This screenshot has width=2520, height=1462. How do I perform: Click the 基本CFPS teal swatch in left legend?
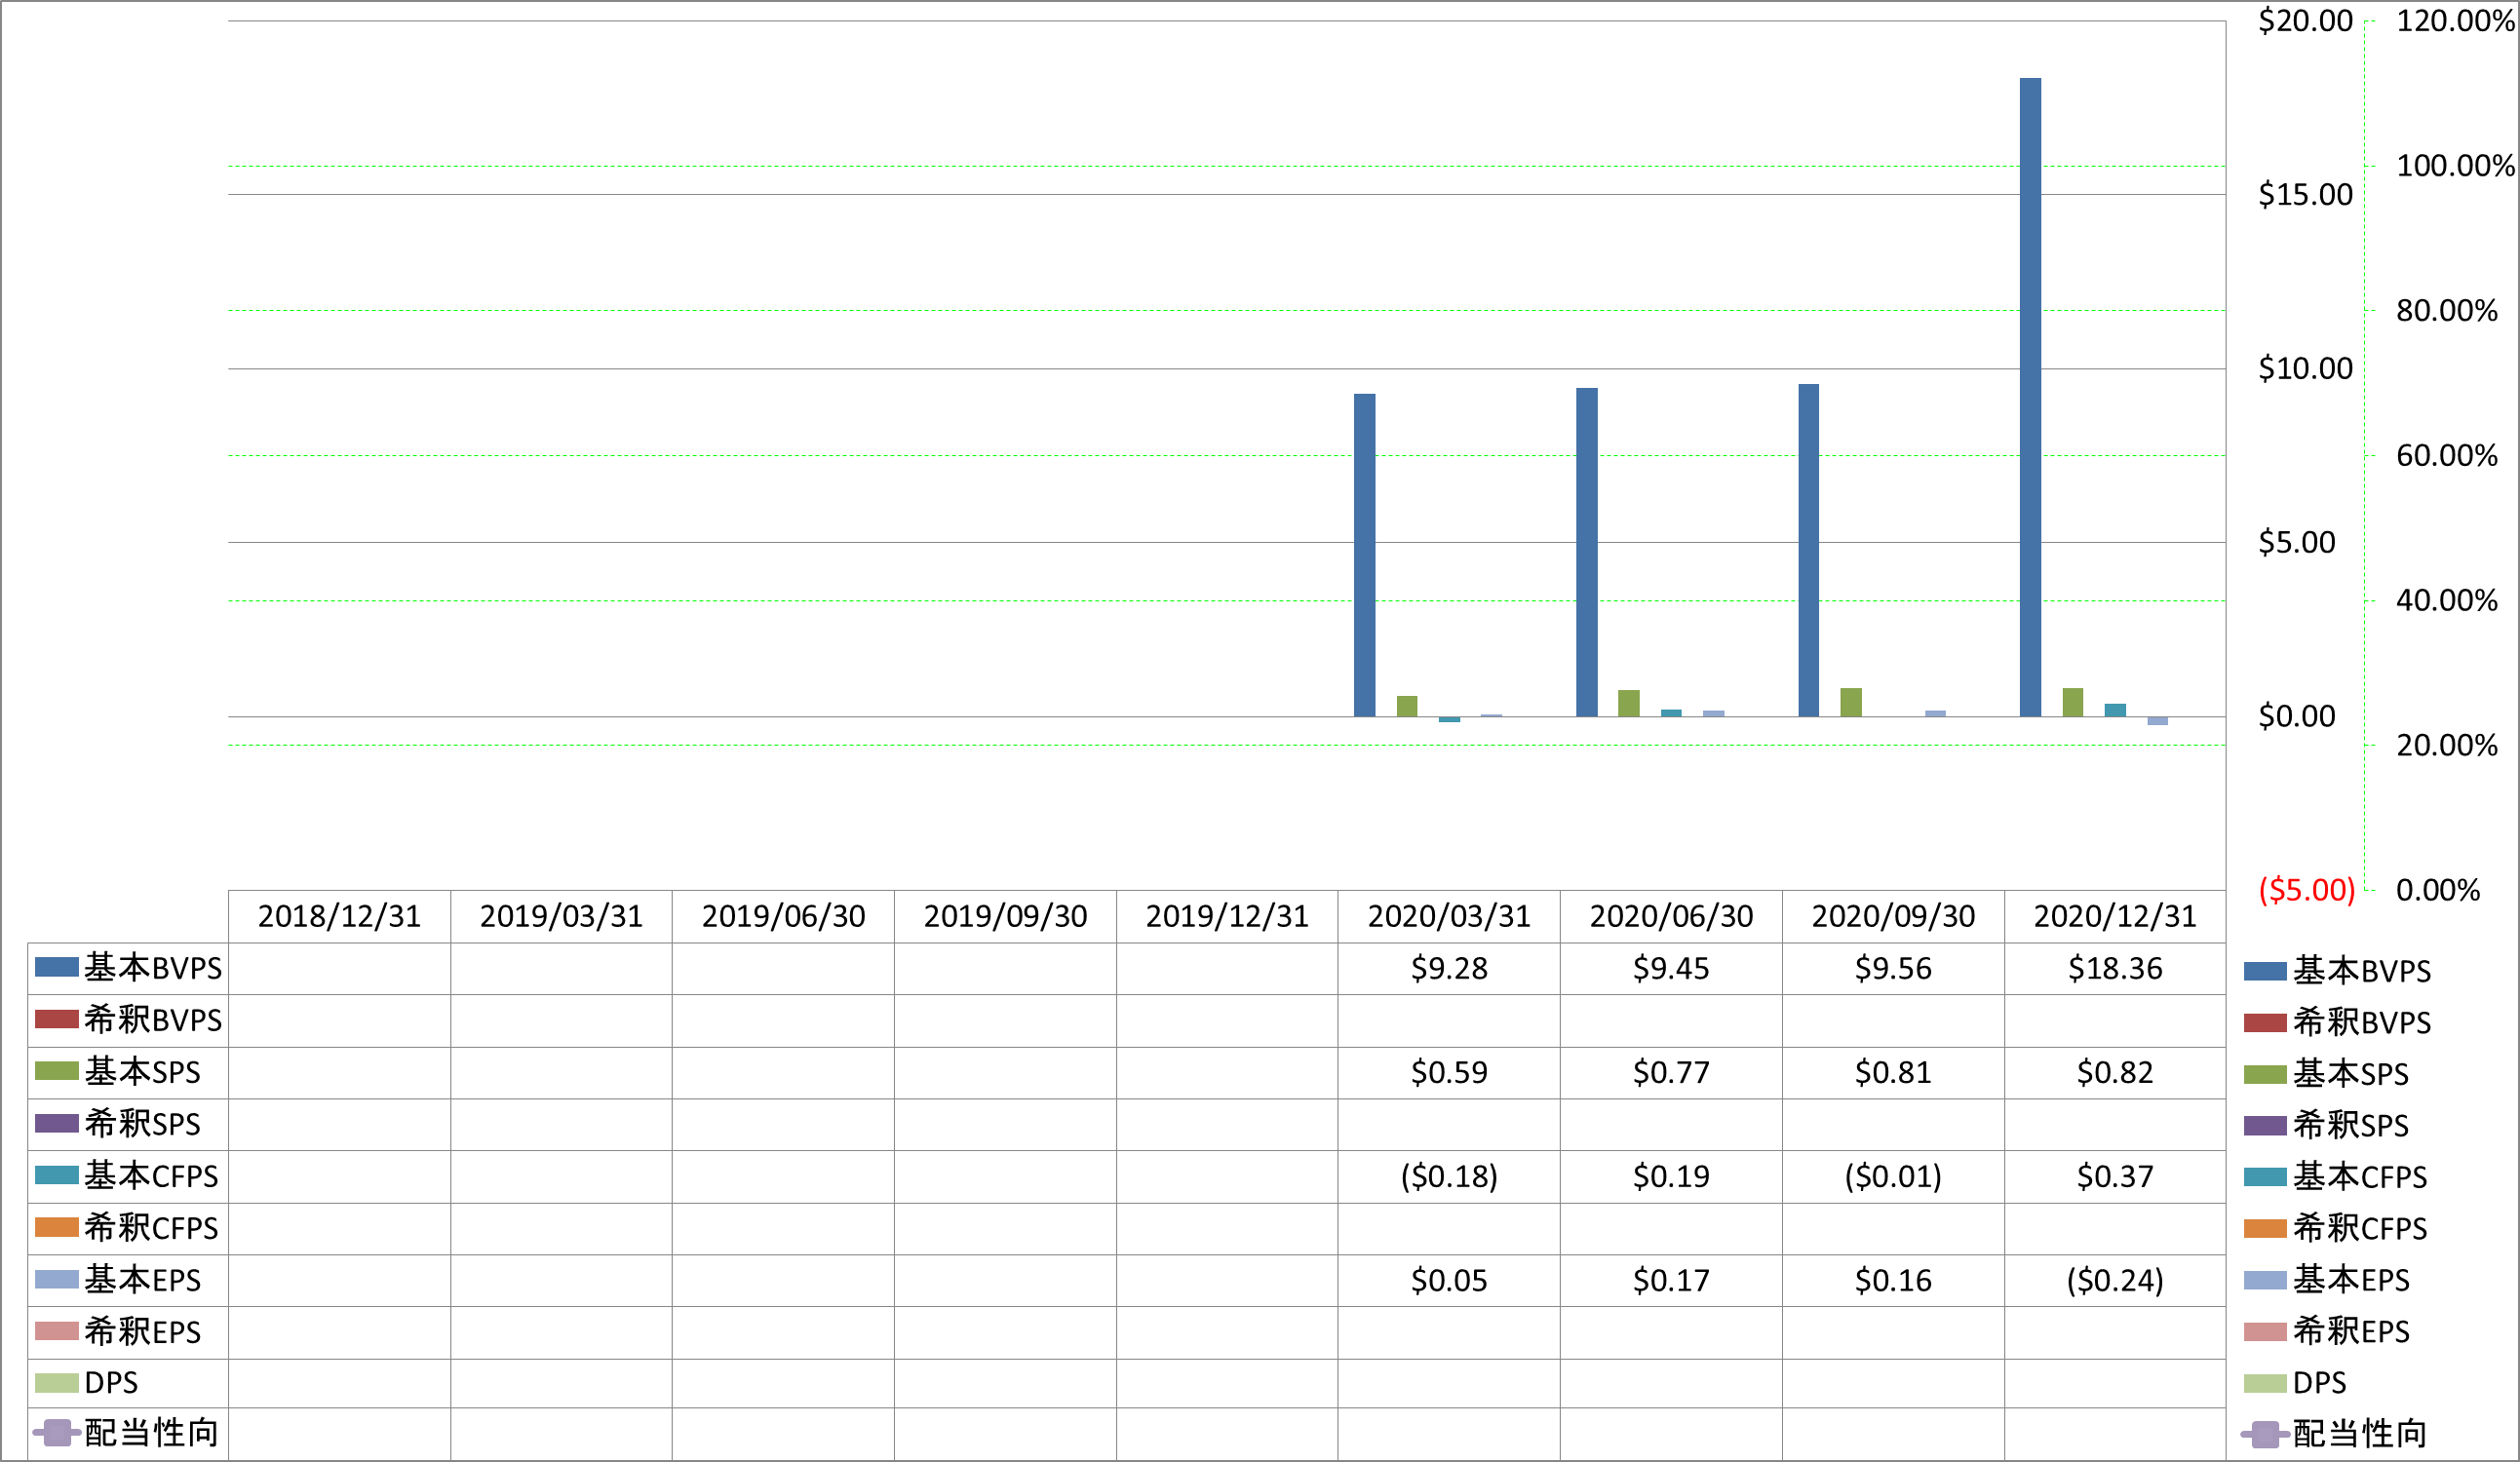pos(56,1175)
